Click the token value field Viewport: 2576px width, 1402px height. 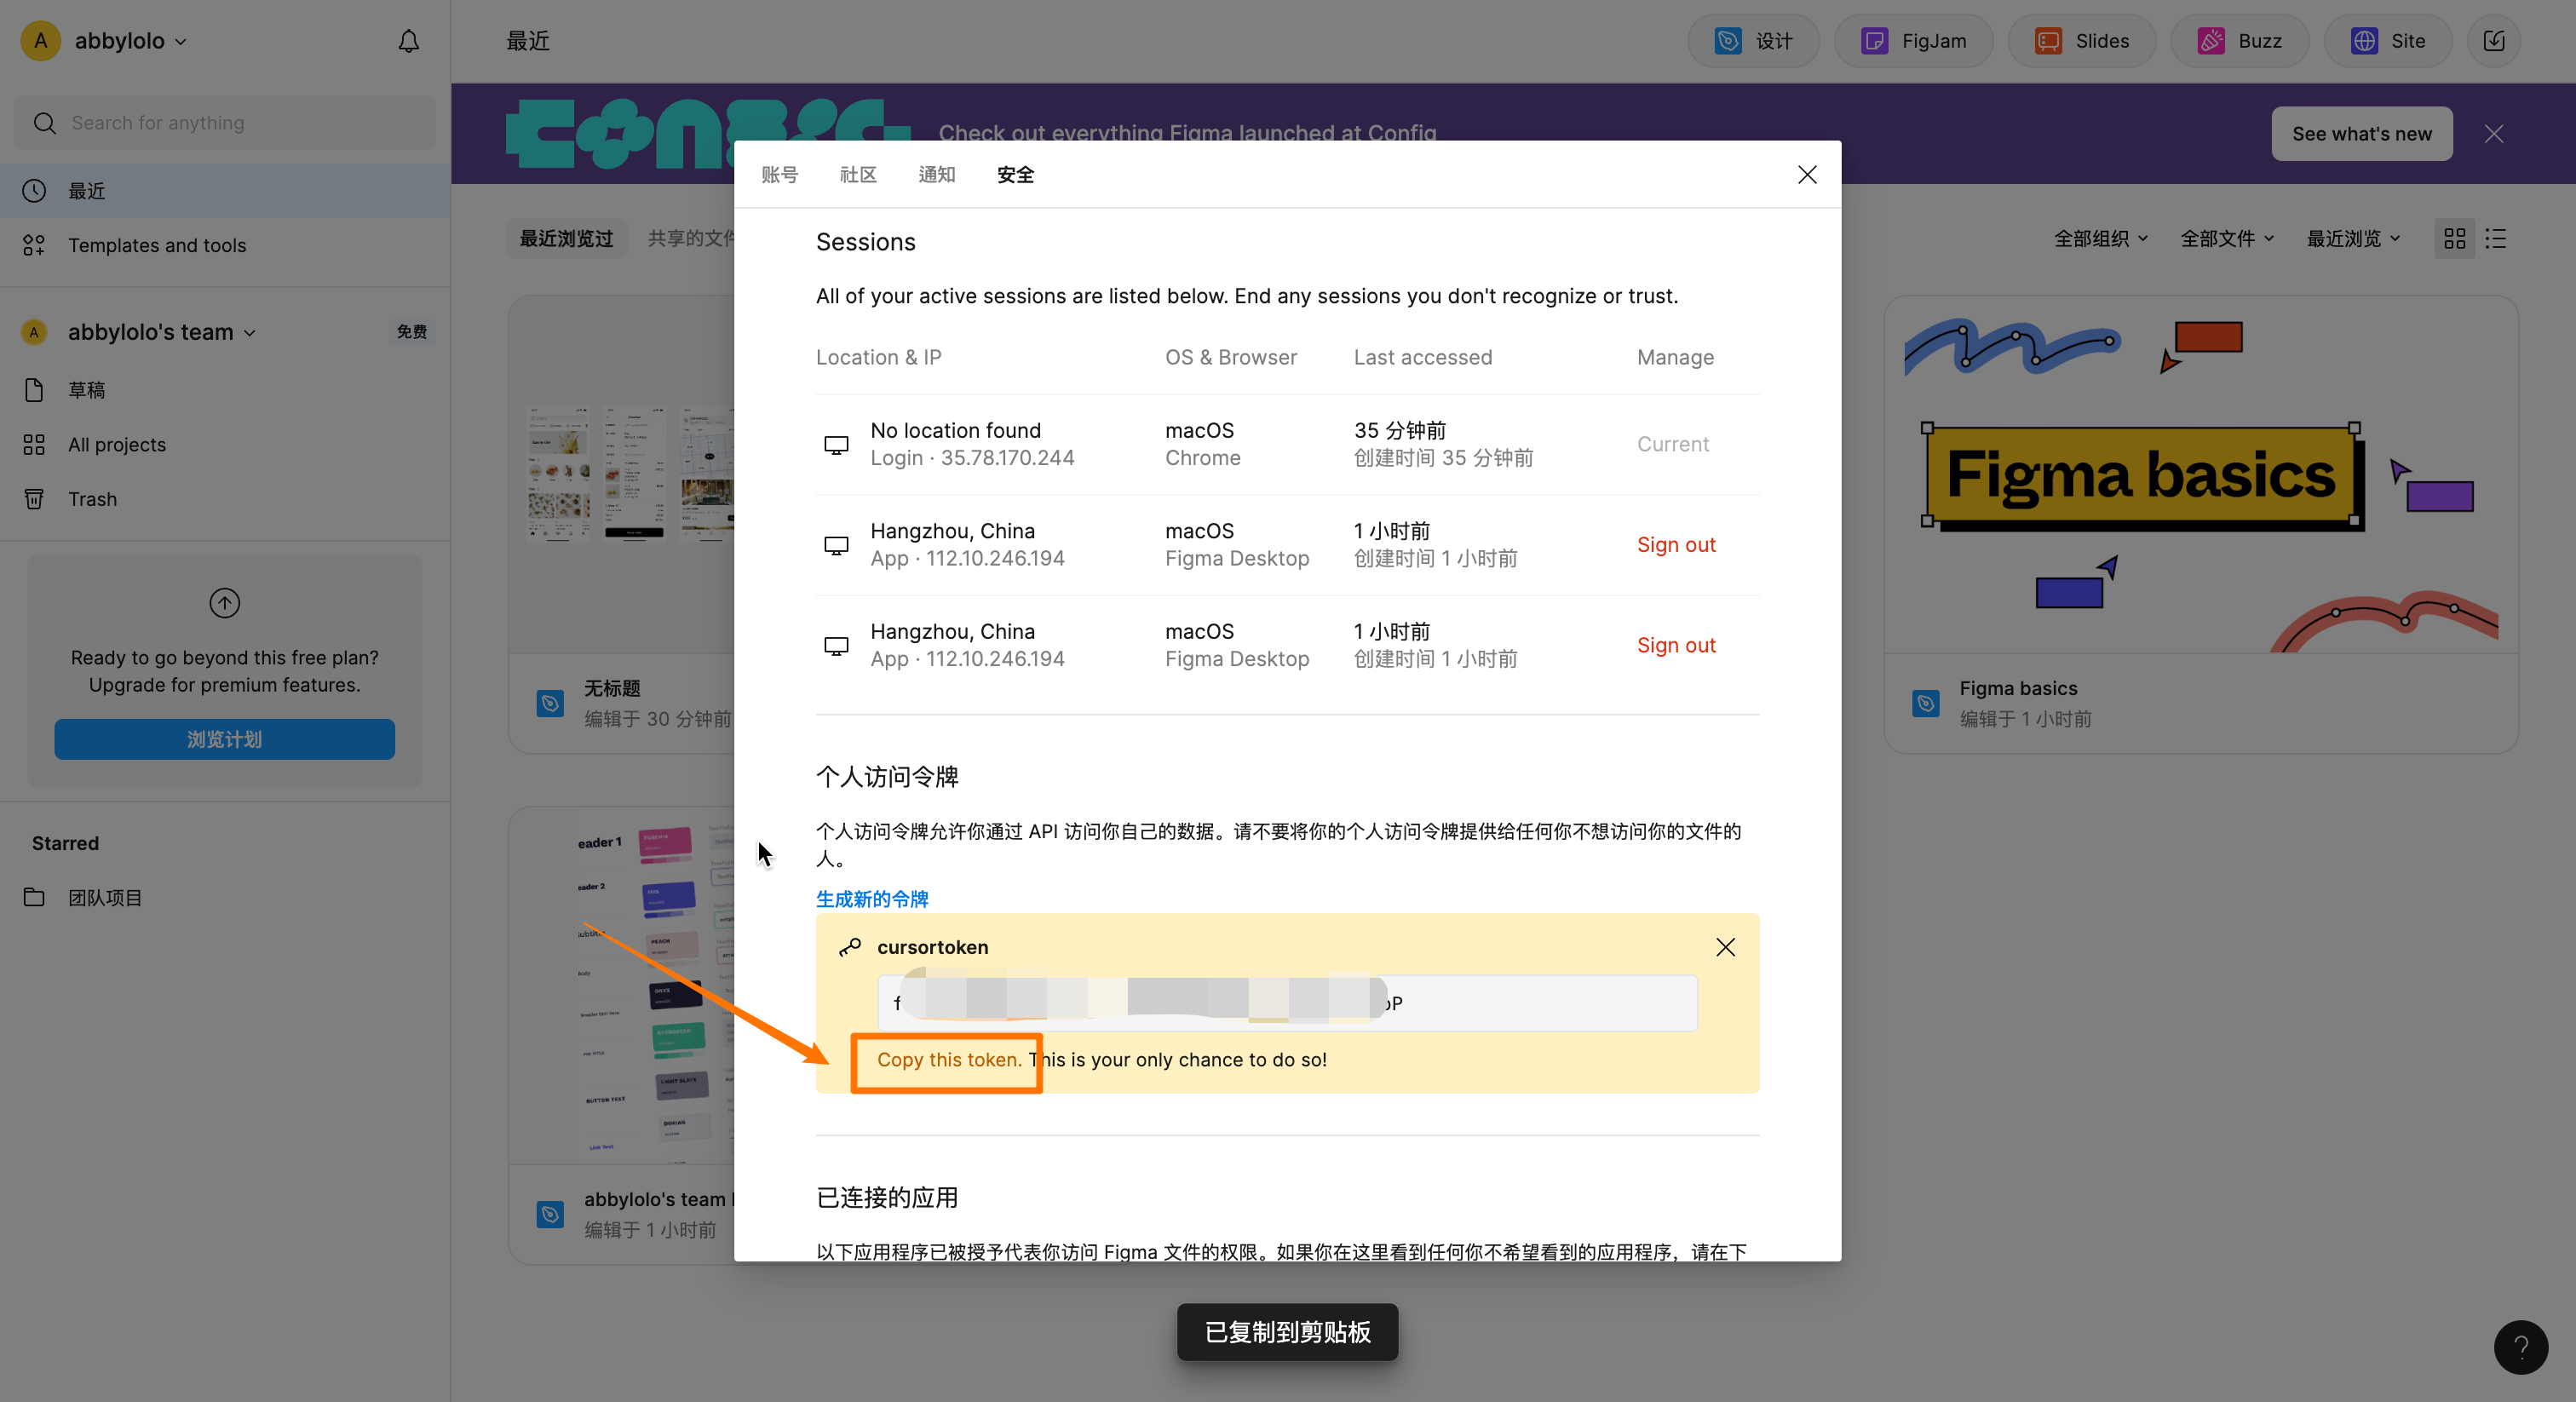pyautogui.click(x=1287, y=1003)
